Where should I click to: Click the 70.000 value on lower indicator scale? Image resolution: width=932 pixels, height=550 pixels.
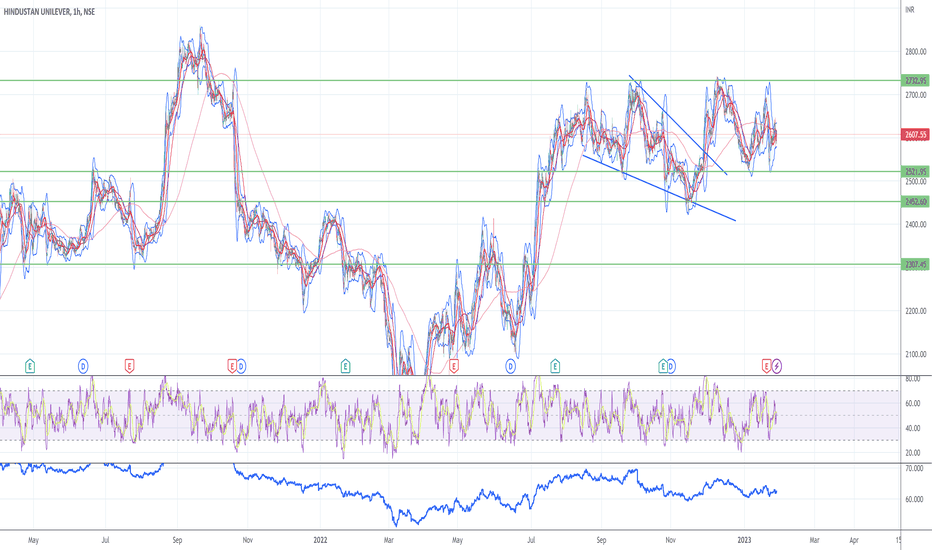(914, 469)
